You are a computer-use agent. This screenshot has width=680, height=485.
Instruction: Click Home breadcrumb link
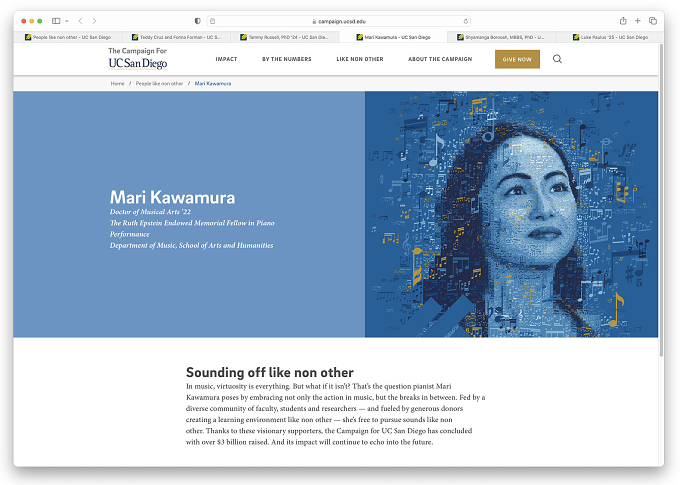(x=118, y=83)
